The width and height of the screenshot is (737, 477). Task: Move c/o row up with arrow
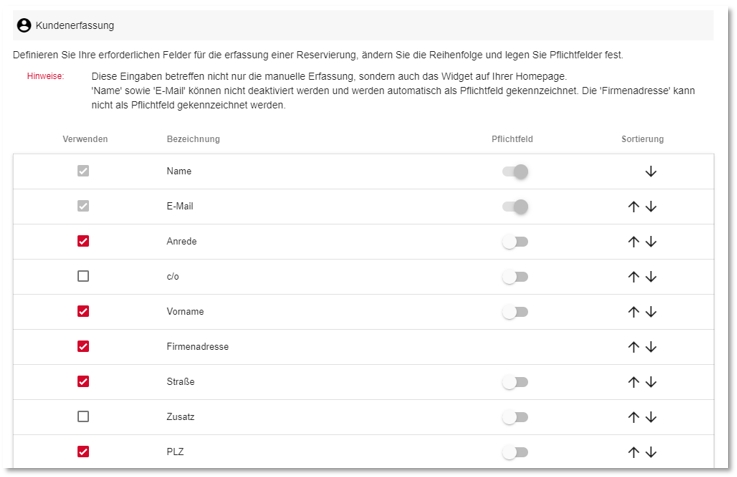[x=634, y=277]
